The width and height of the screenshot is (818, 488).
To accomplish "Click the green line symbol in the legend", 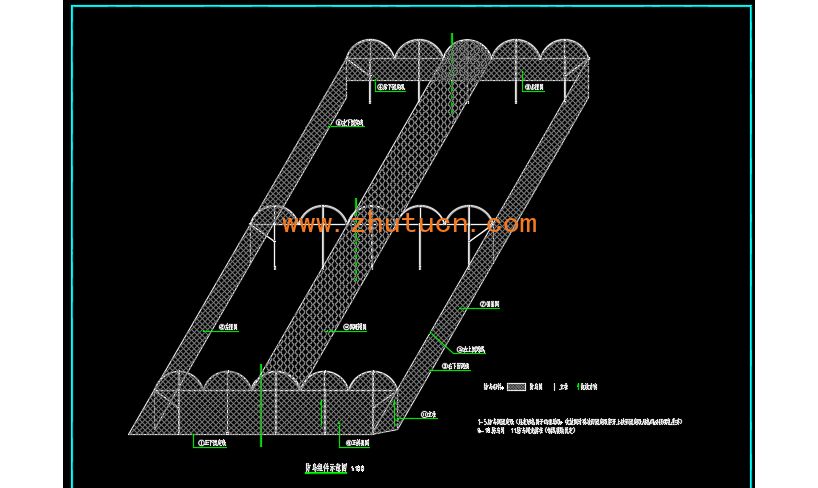I will [x=580, y=386].
